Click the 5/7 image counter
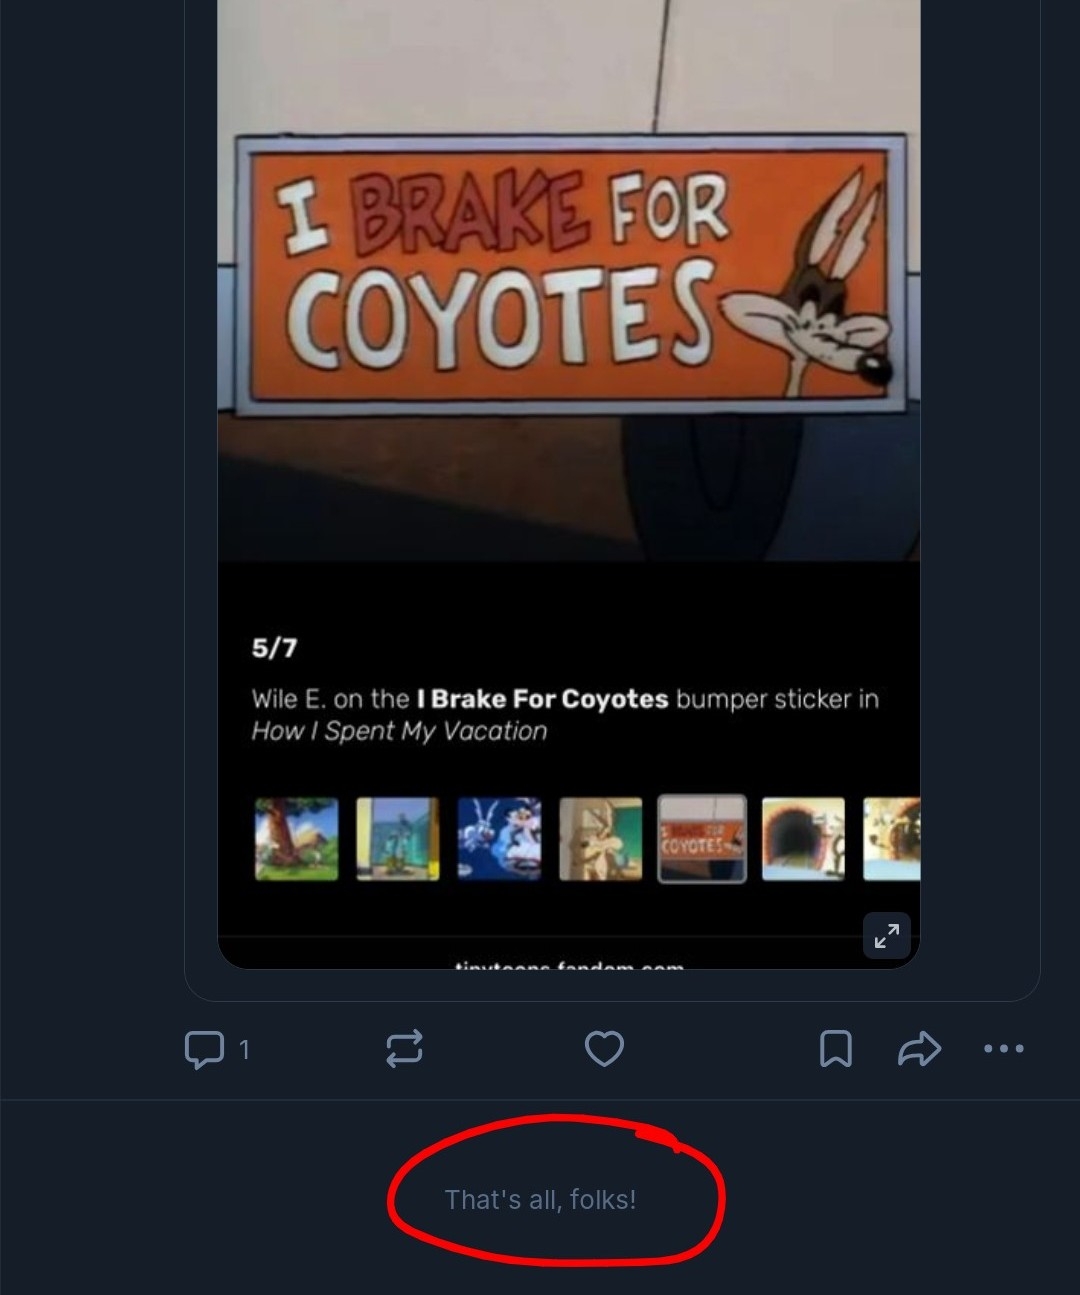This screenshot has height=1295, width=1080. click(274, 648)
